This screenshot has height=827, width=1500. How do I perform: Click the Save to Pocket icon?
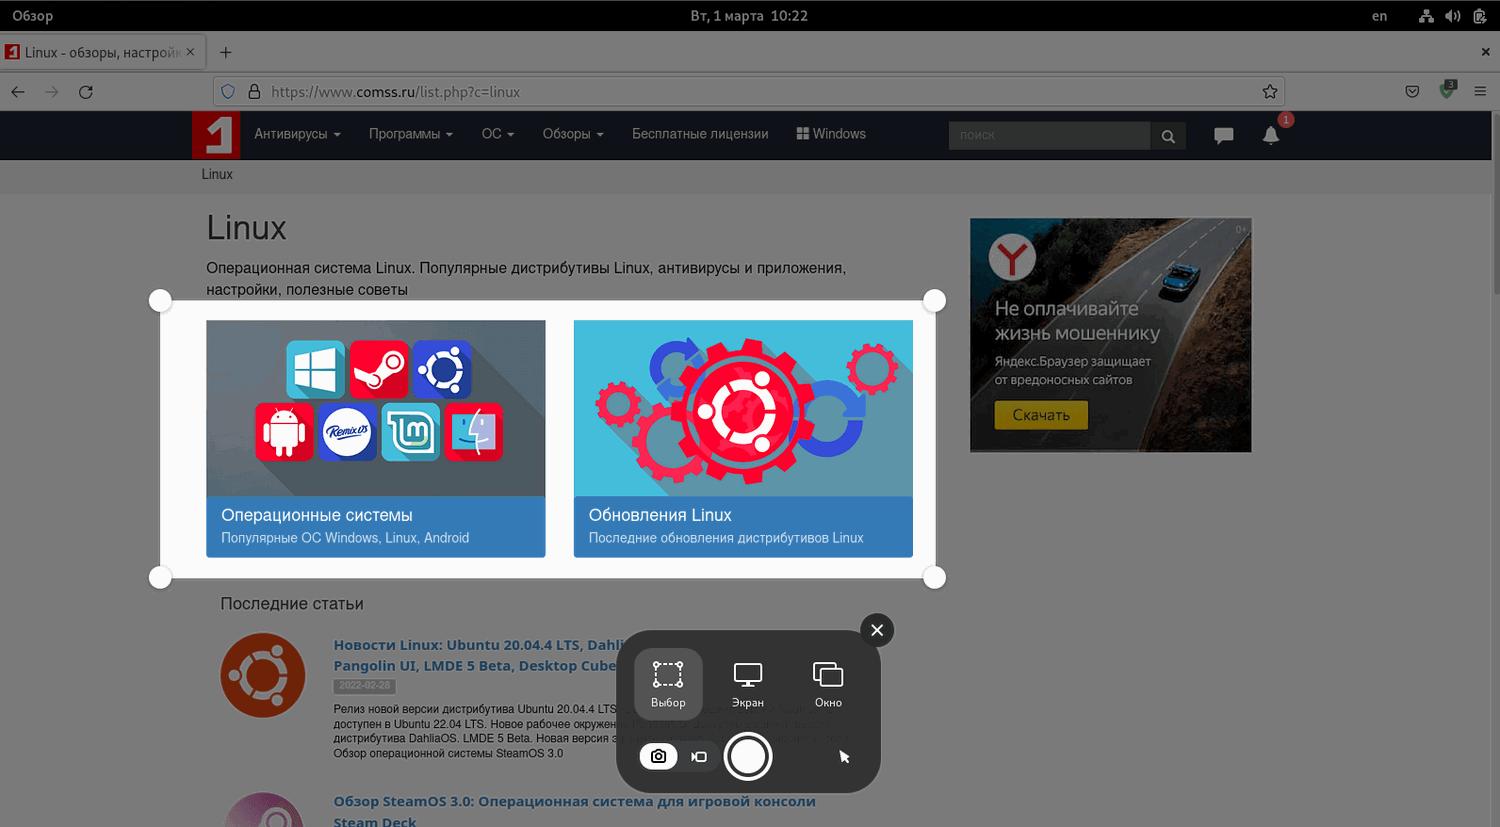coord(1412,92)
